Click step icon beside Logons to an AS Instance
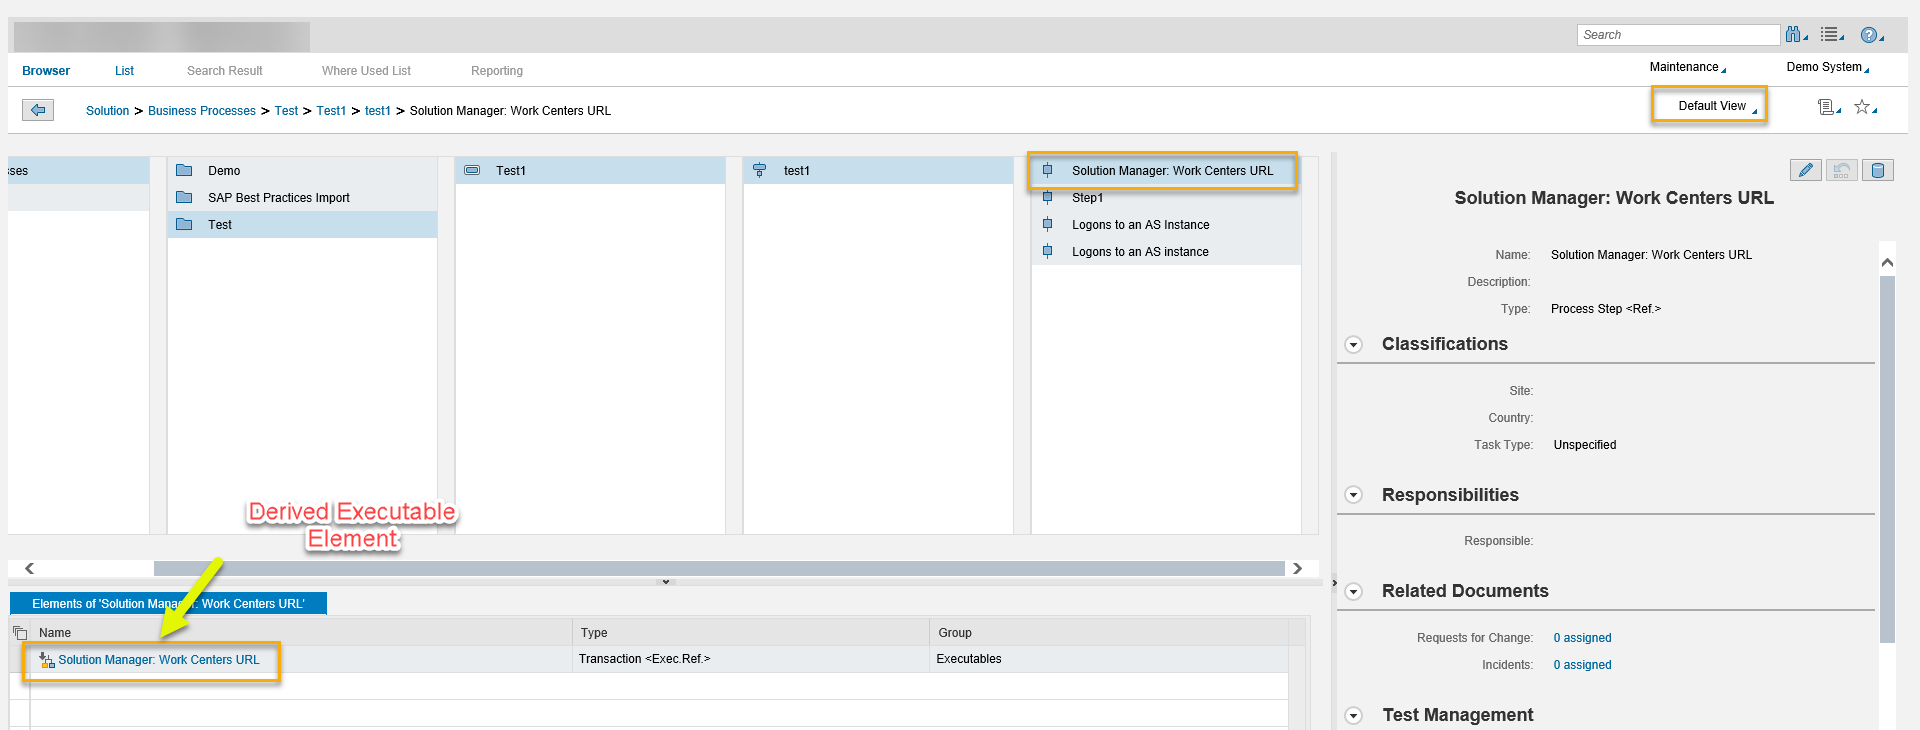The image size is (1920, 730). coord(1048,224)
